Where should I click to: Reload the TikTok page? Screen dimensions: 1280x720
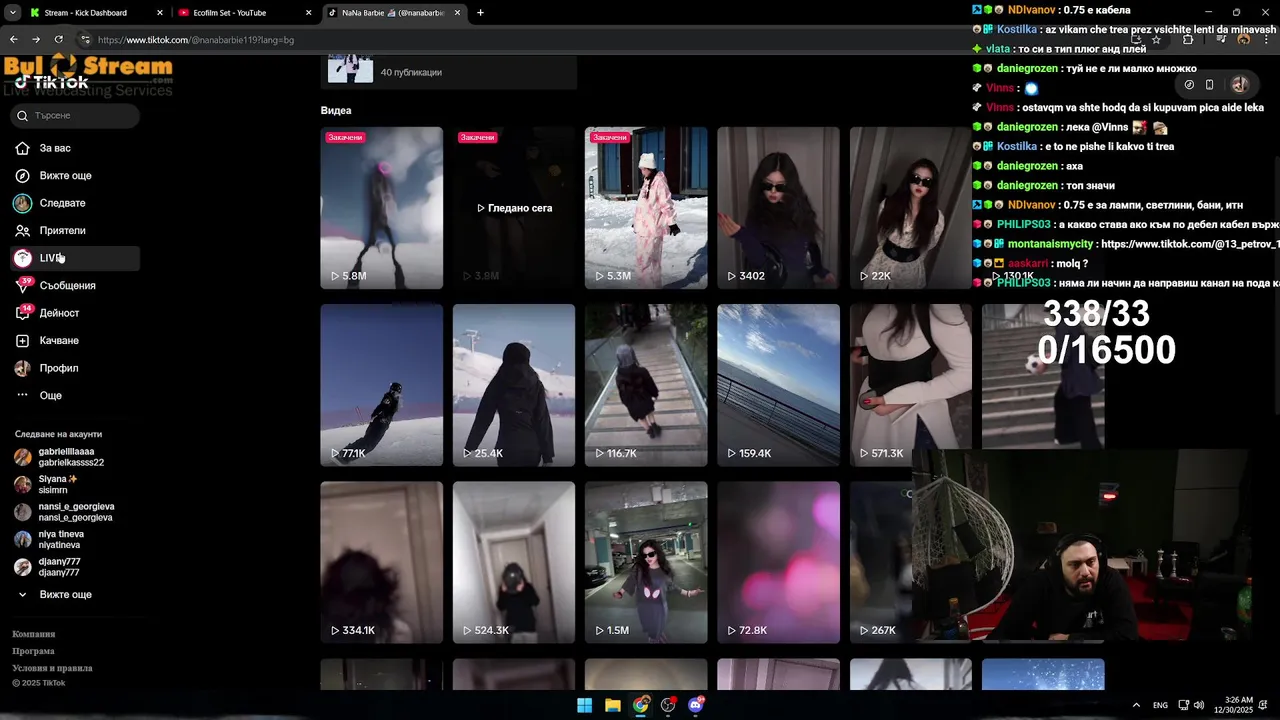59,40
